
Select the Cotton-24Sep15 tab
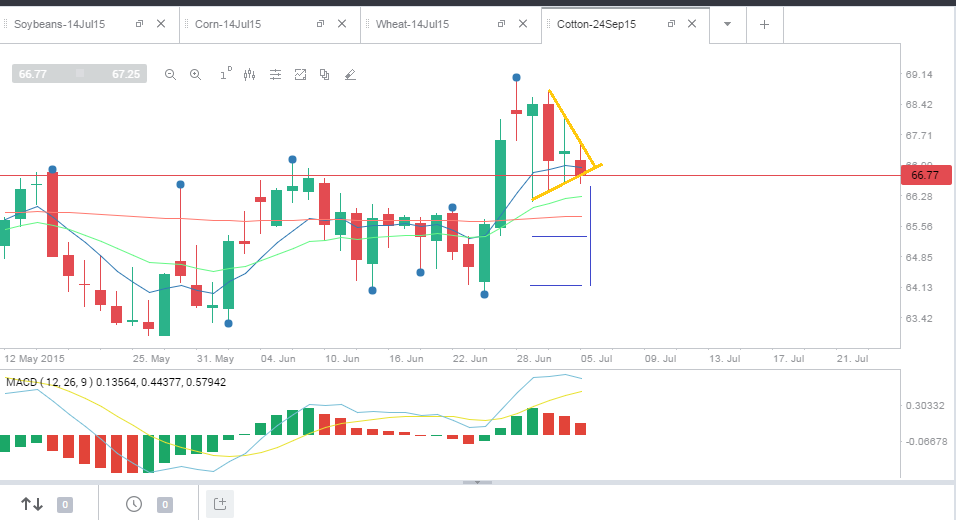tap(596, 24)
